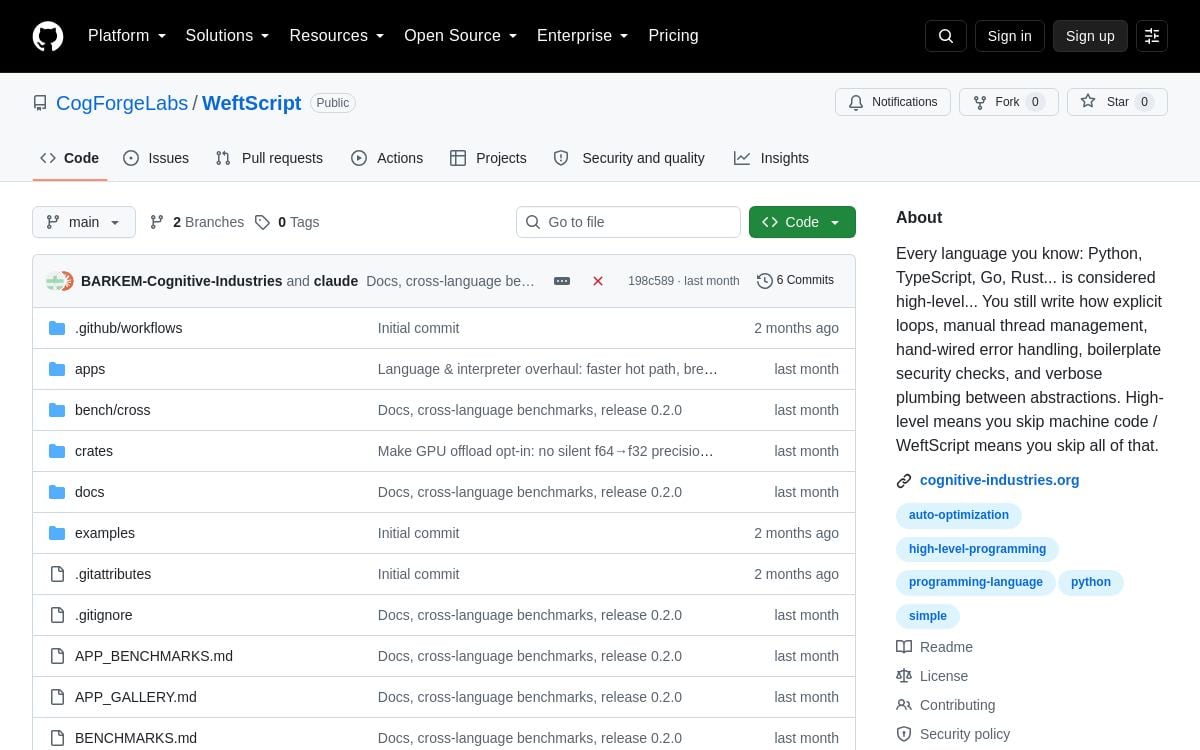Click the tag icon next to Tags
Image resolution: width=1200 pixels, height=750 pixels.
(262, 222)
